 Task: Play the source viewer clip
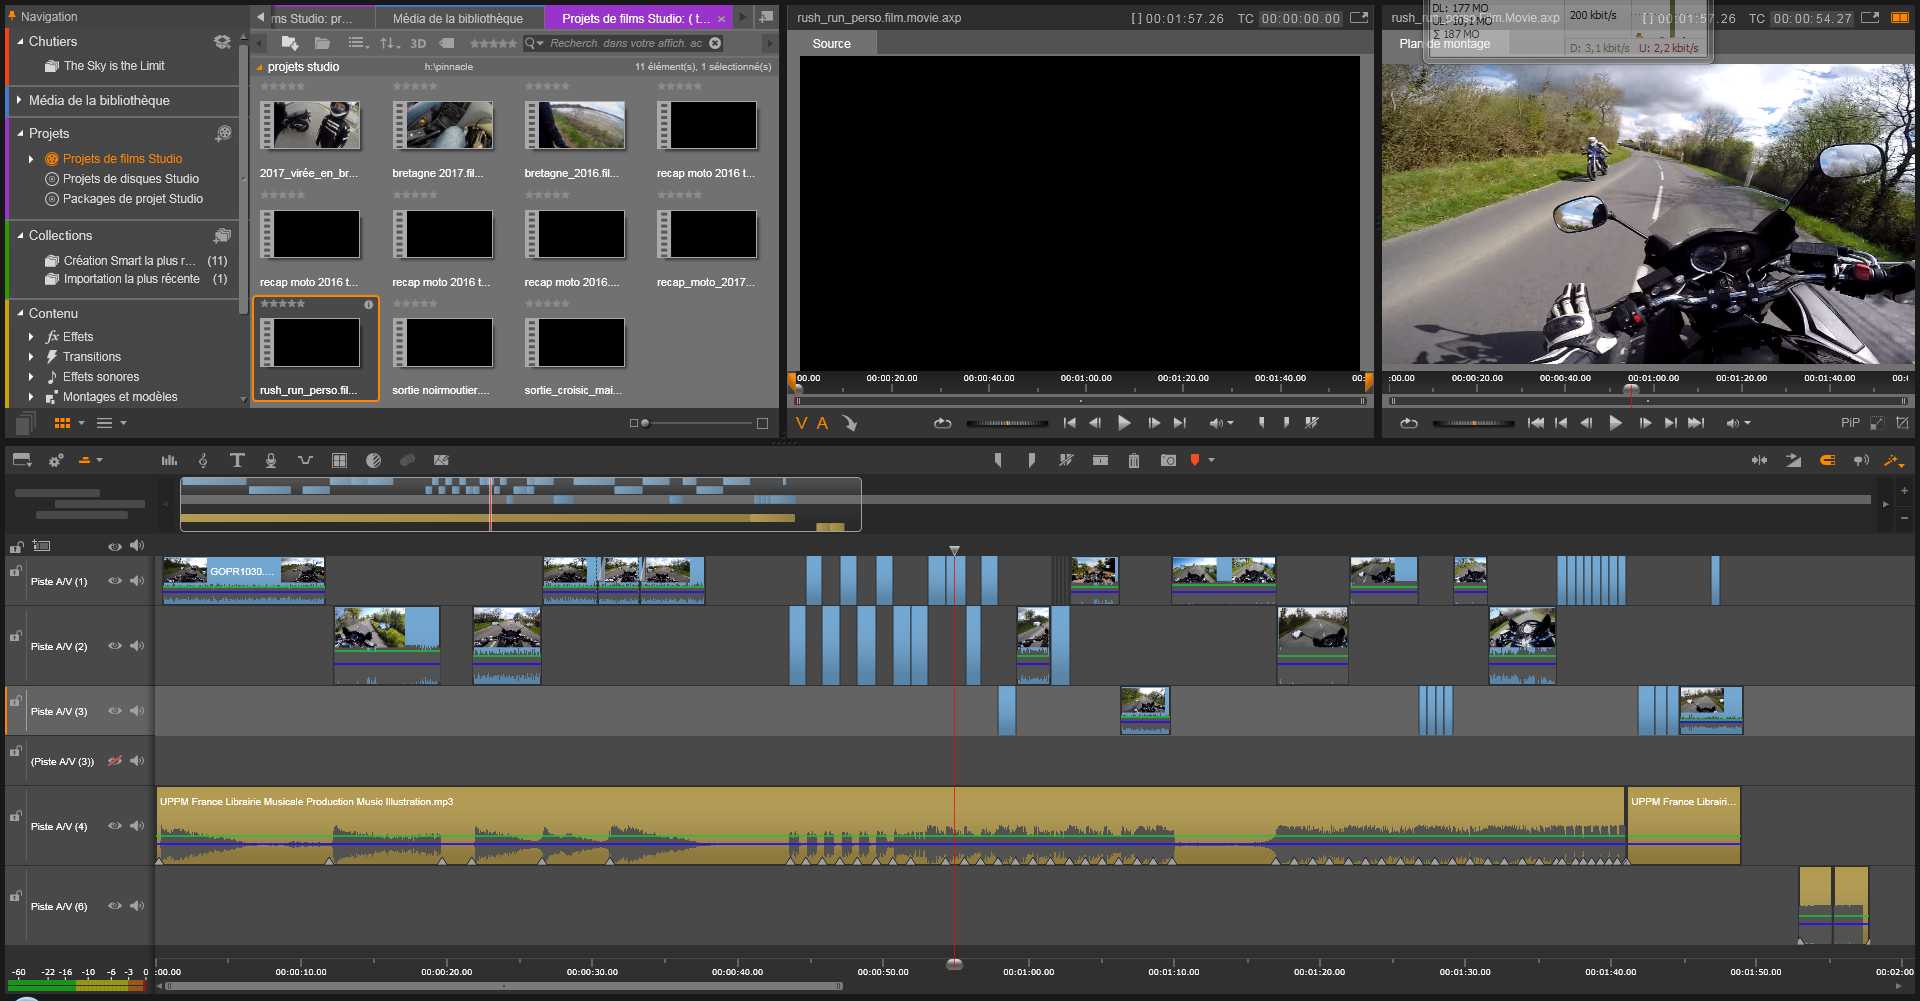[x=1124, y=423]
